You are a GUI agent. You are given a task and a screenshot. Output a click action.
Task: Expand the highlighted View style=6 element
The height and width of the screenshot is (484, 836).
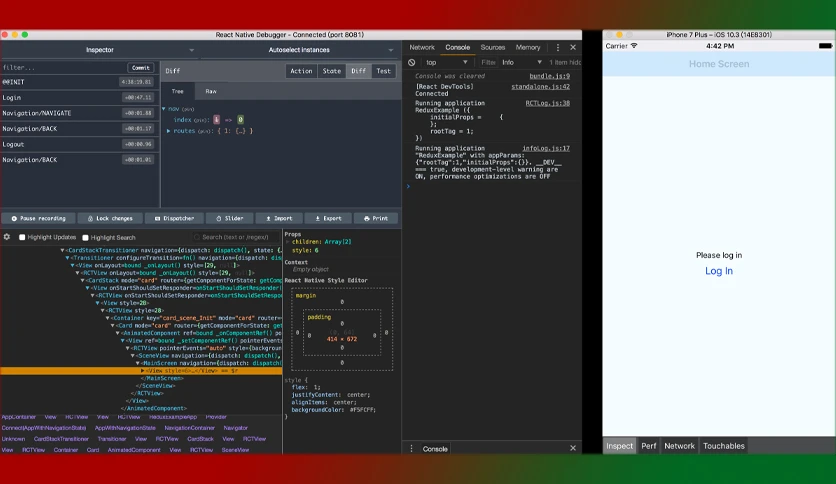(x=142, y=370)
